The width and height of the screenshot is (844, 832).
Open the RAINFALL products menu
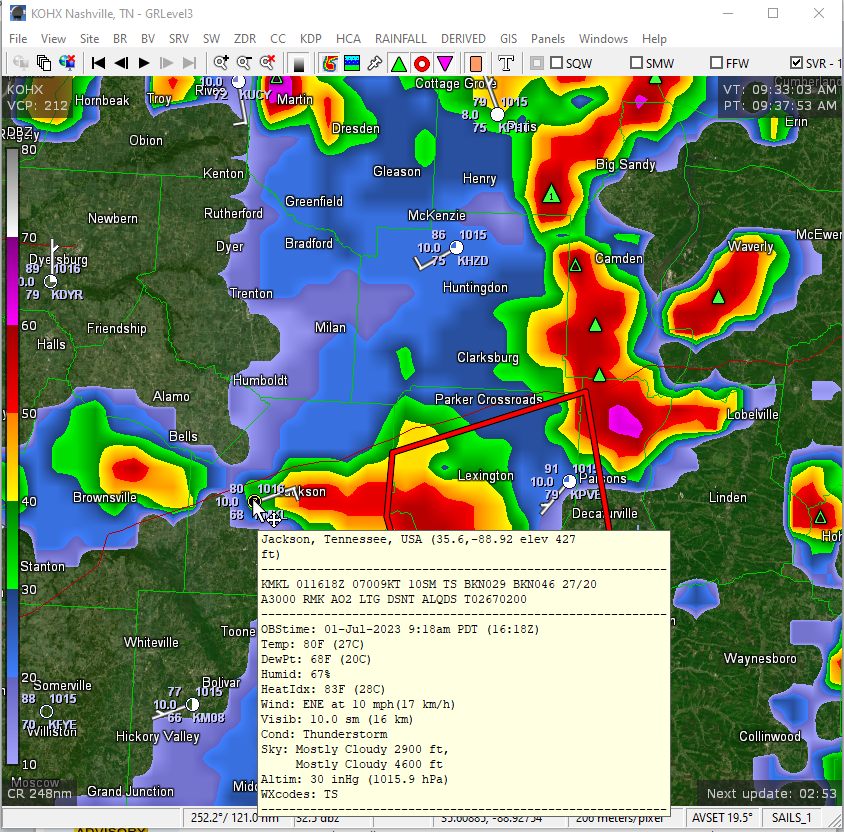point(400,39)
